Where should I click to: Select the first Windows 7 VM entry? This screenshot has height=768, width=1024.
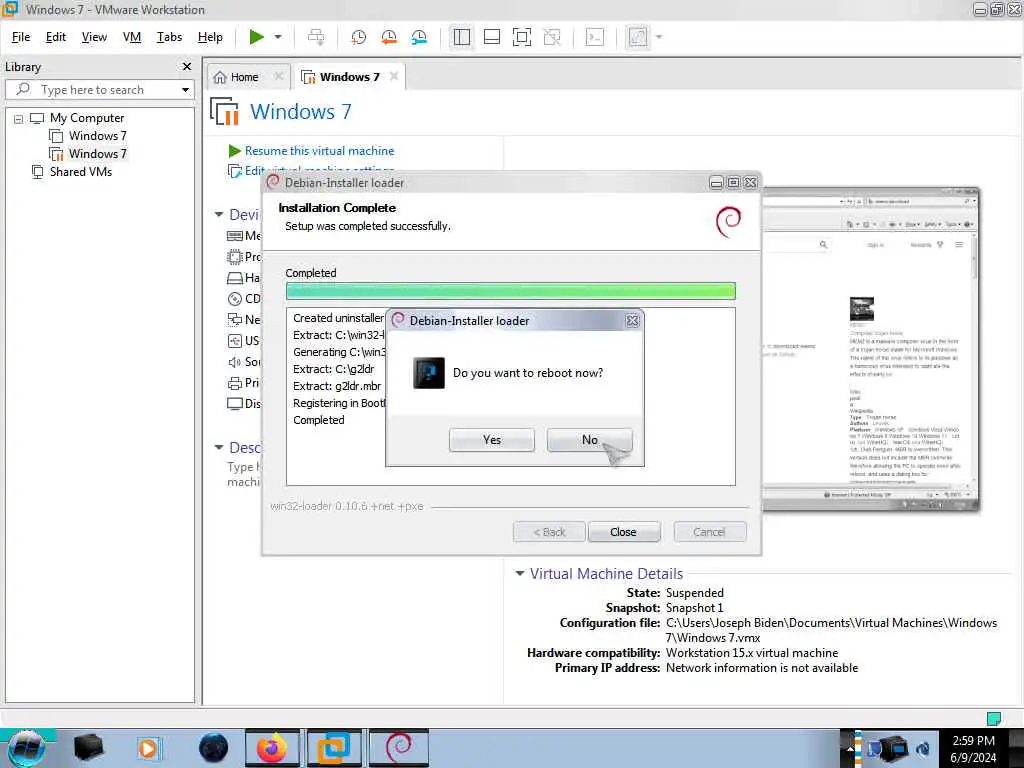tap(97, 136)
